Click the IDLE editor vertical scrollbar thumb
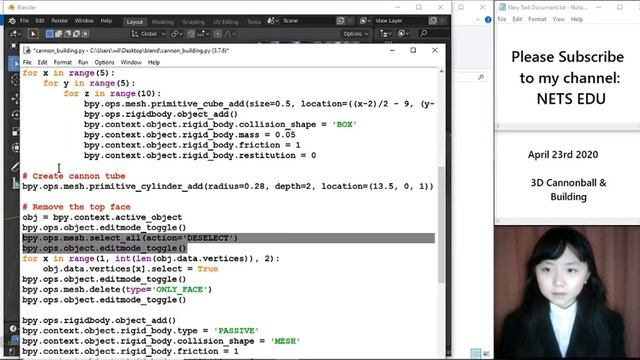The height and width of the screenshot is (360, 640). click(x=441, y=224)
